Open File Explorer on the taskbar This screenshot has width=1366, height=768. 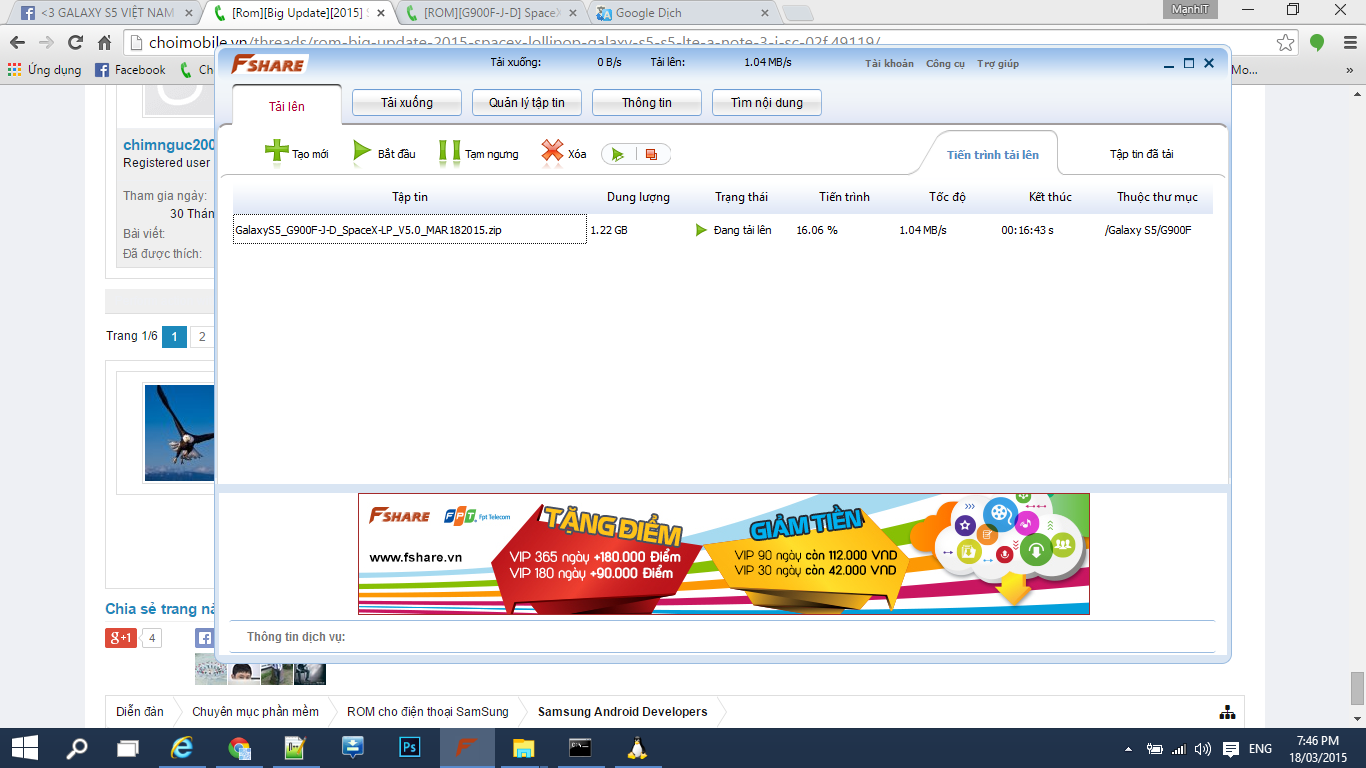click(524, 748)
